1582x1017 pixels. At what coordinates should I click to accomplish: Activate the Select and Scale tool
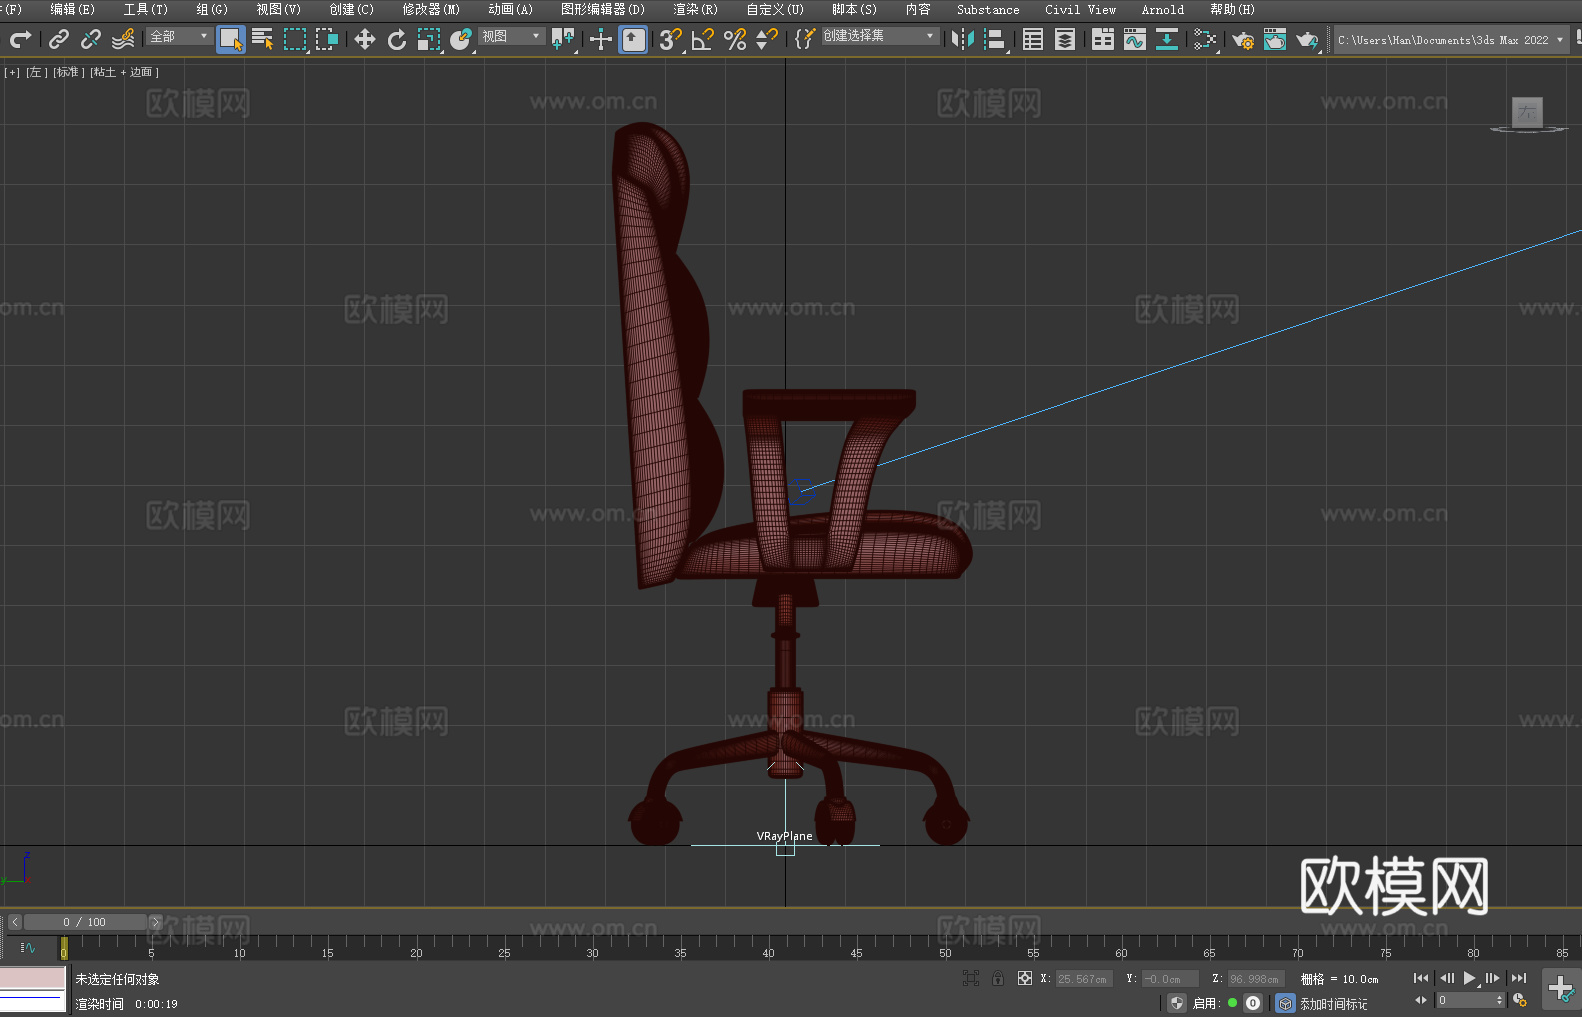pos(429,39)
